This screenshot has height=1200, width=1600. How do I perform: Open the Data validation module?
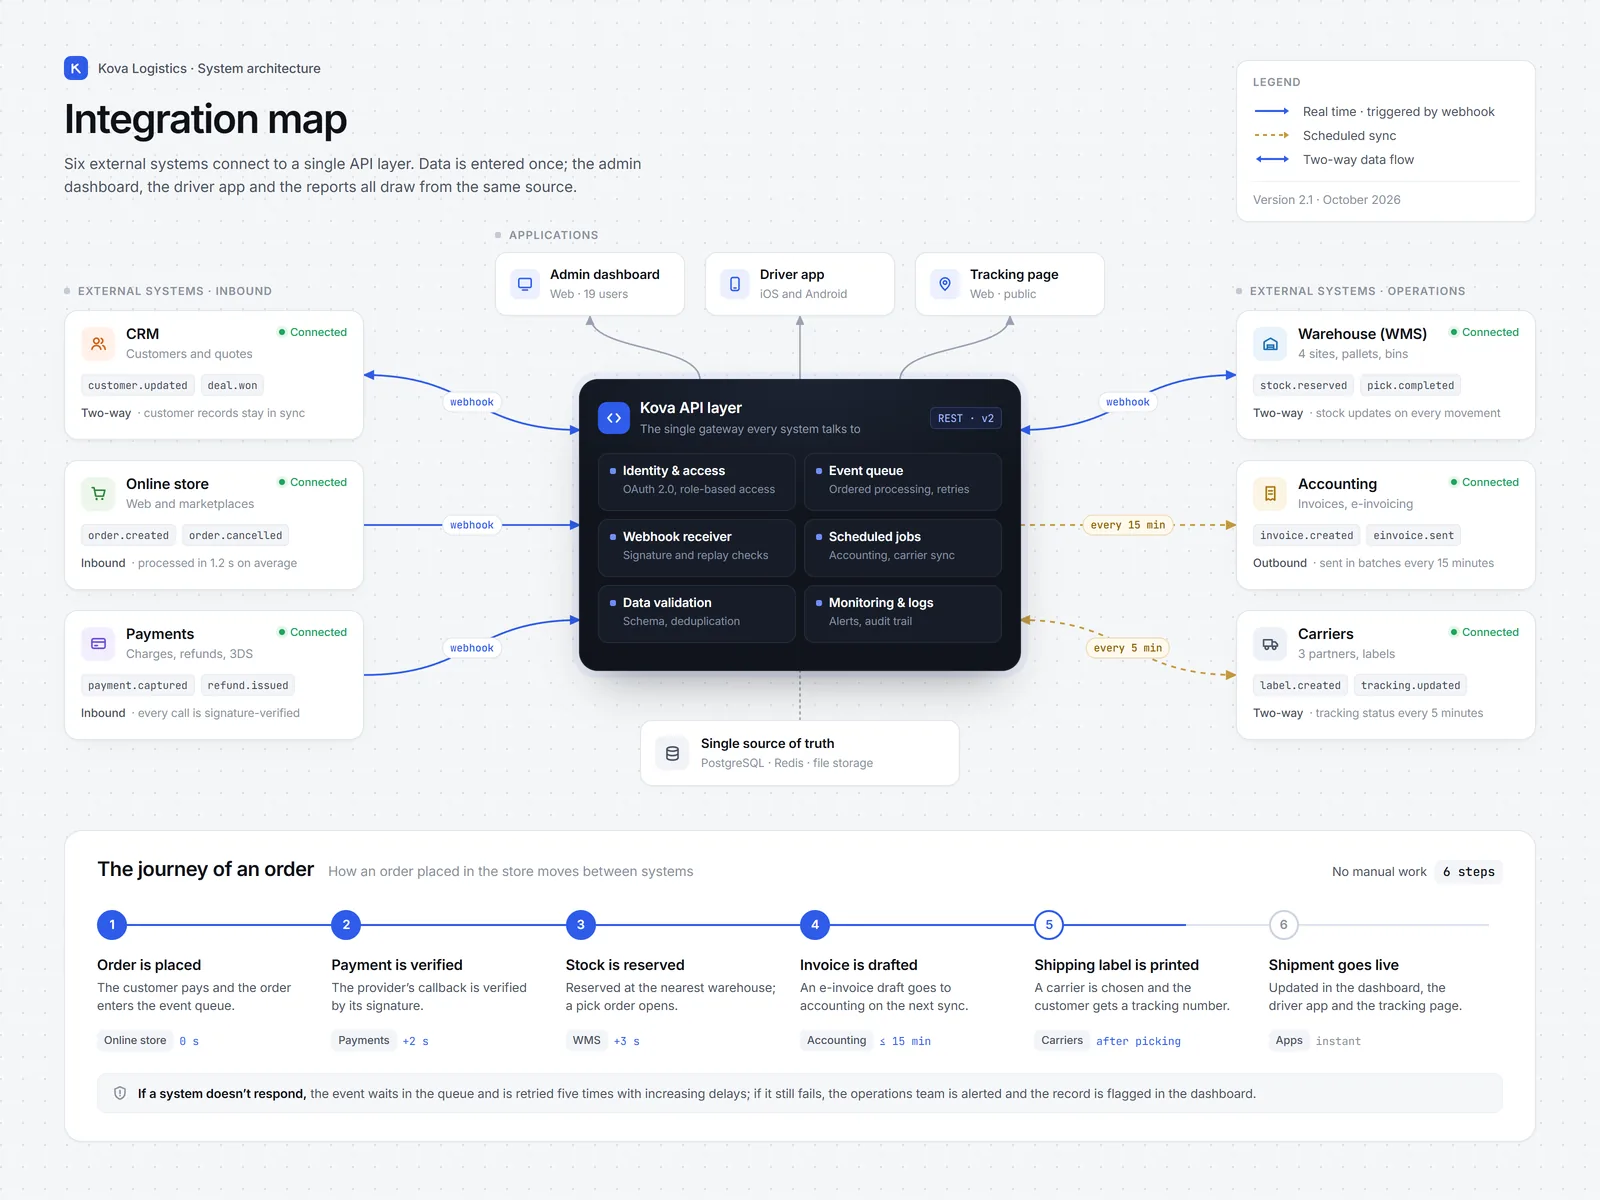(697, 613)
